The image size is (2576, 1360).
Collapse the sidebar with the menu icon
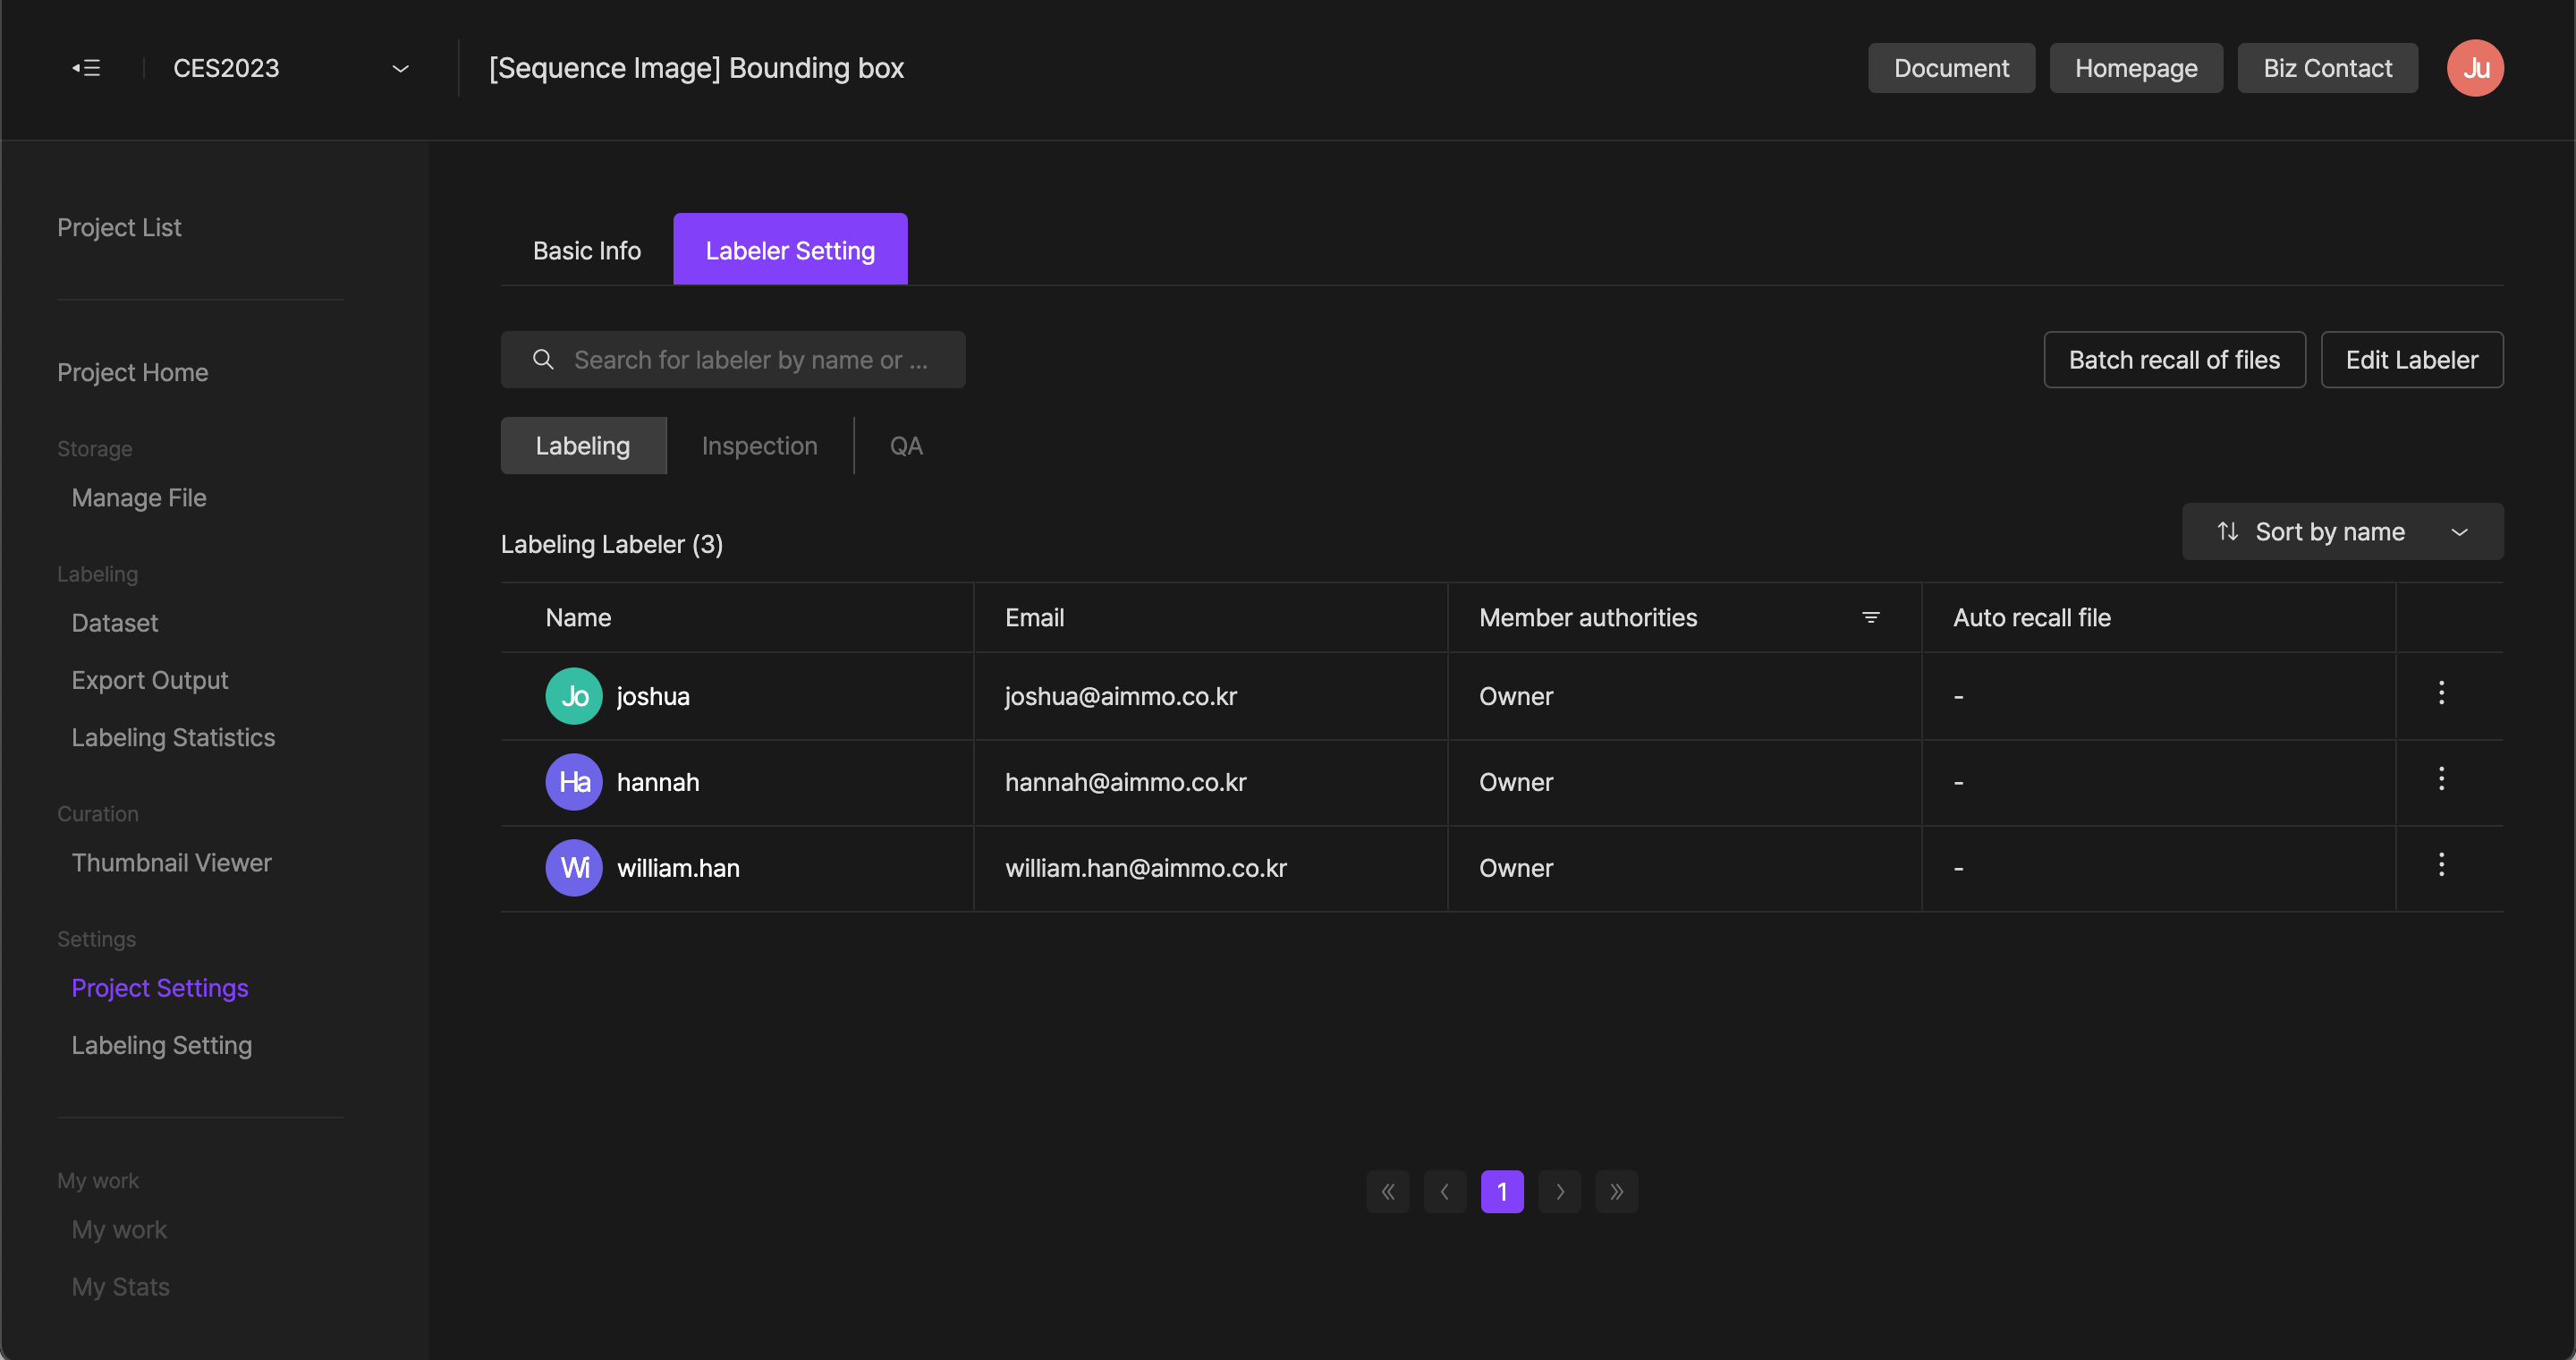point(86,68)
